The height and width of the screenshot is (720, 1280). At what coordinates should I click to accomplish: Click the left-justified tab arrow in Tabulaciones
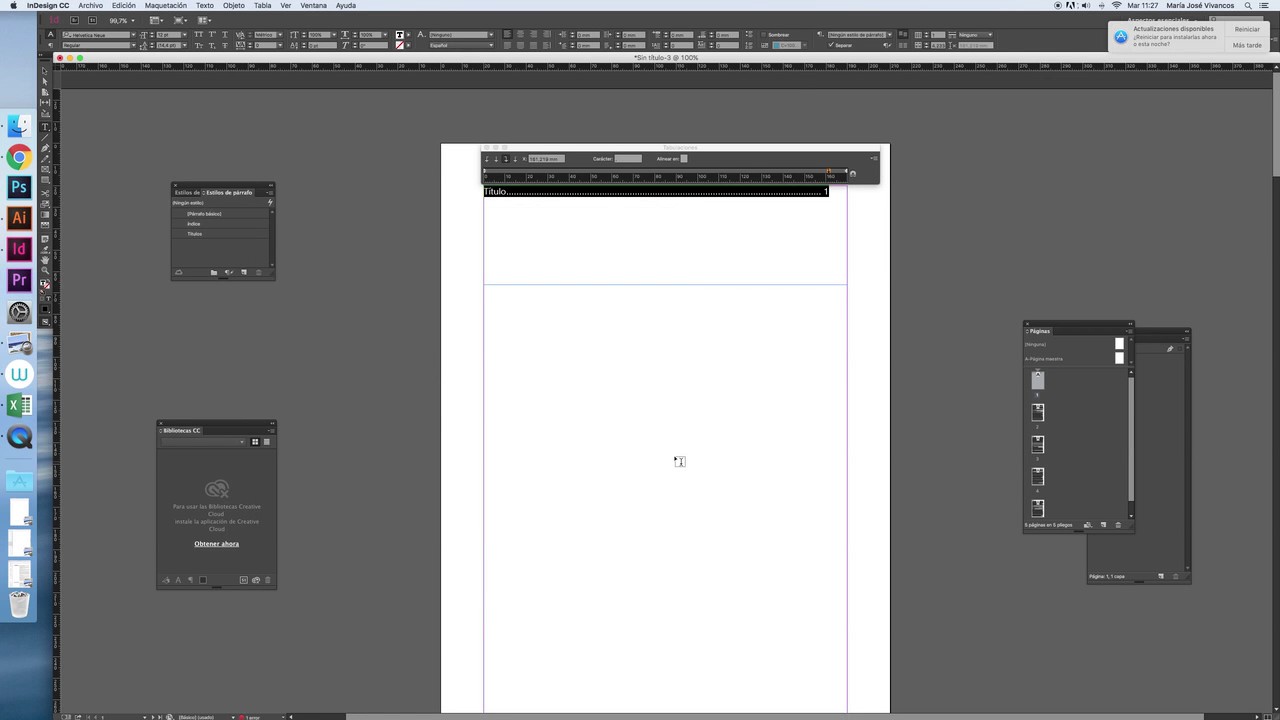[x=487, y=159]
